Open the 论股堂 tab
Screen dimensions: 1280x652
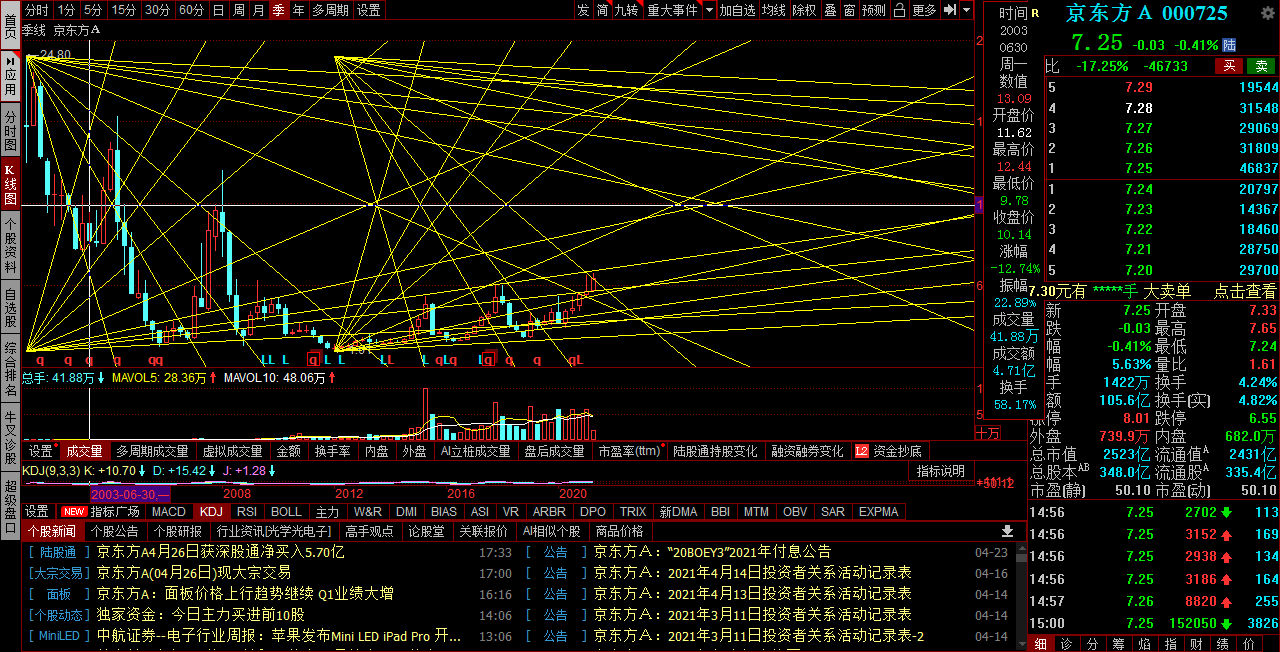pos(425,531)
